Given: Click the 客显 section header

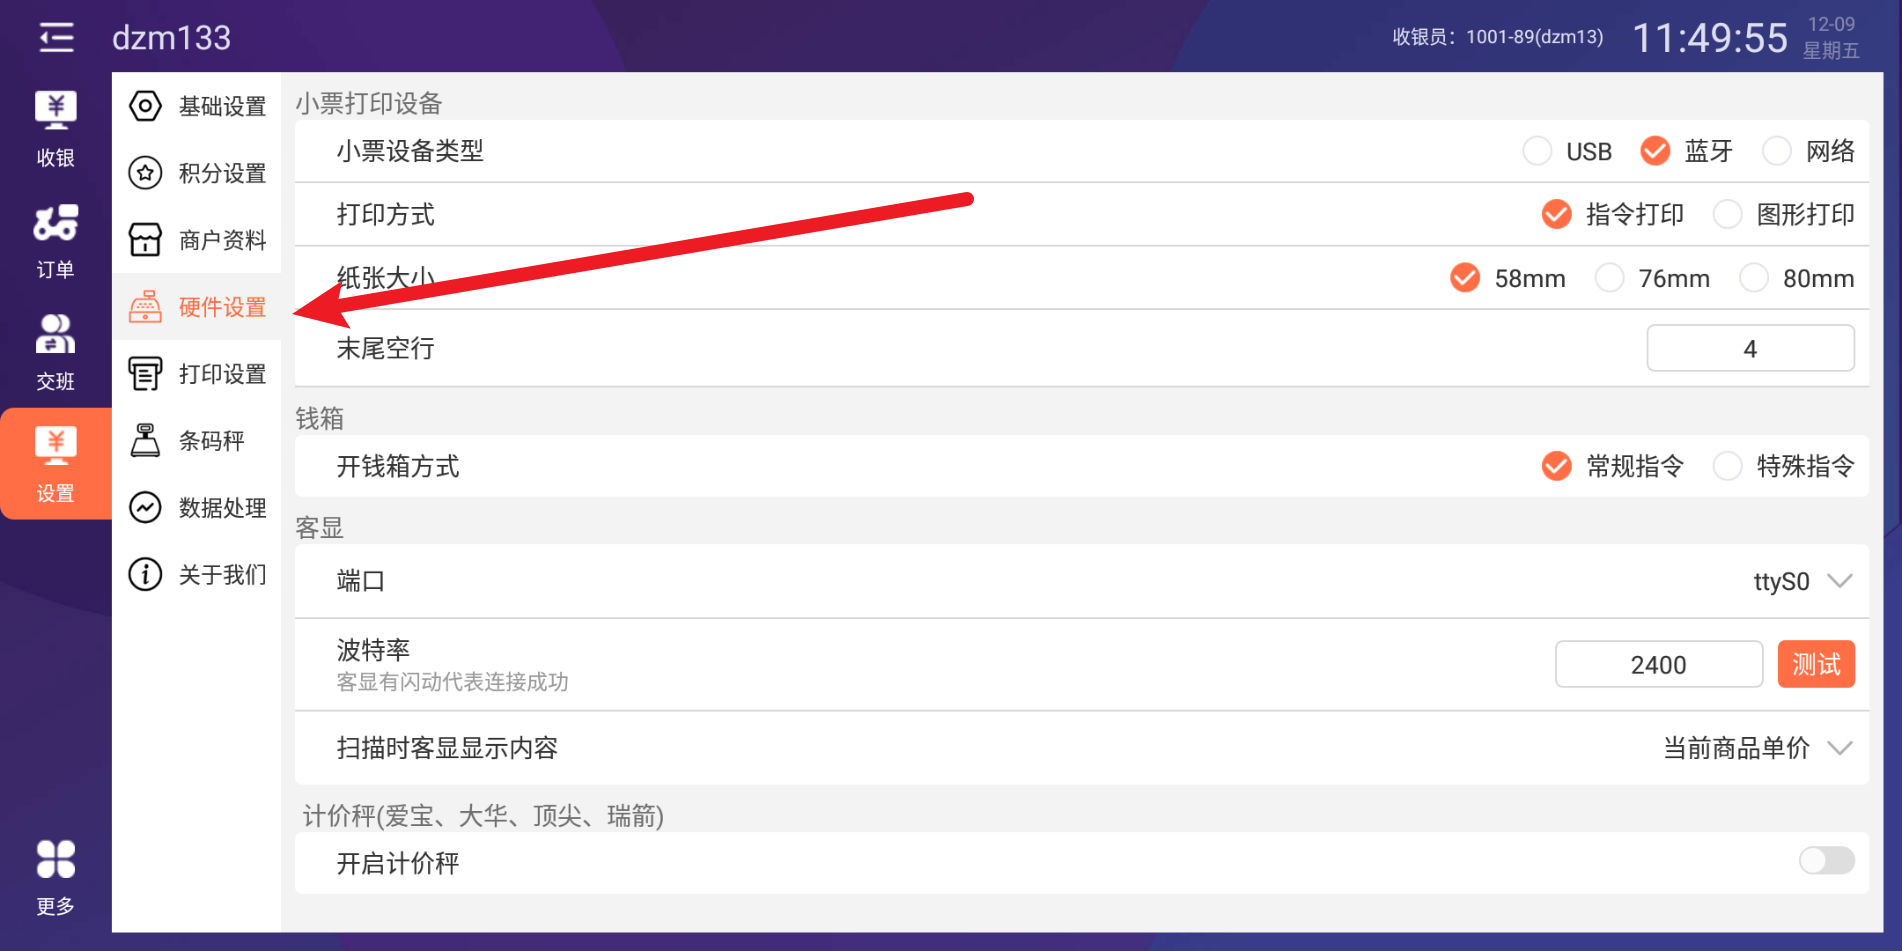Looking at the screenshot, I should tap(320, 527).
